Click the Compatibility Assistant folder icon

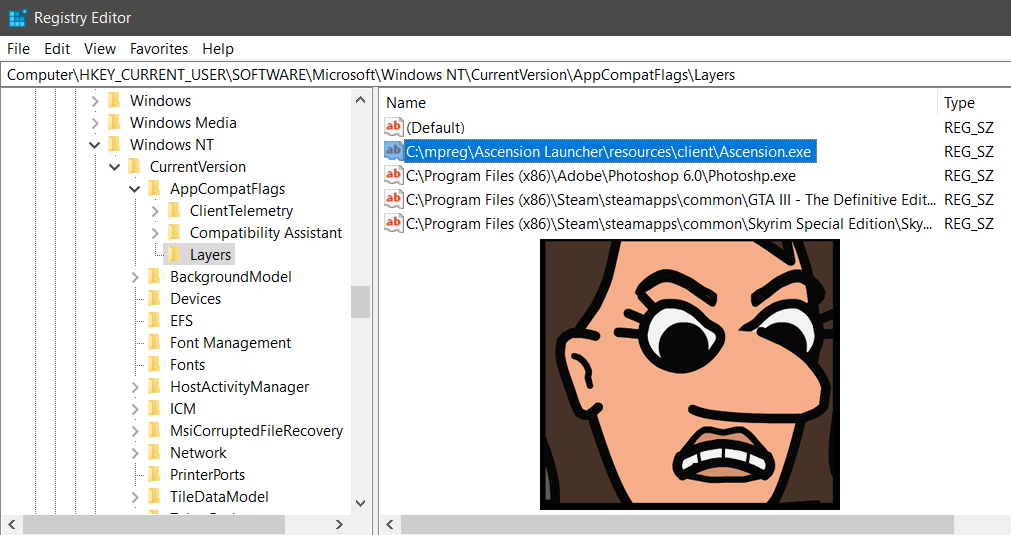pos(174,232)
